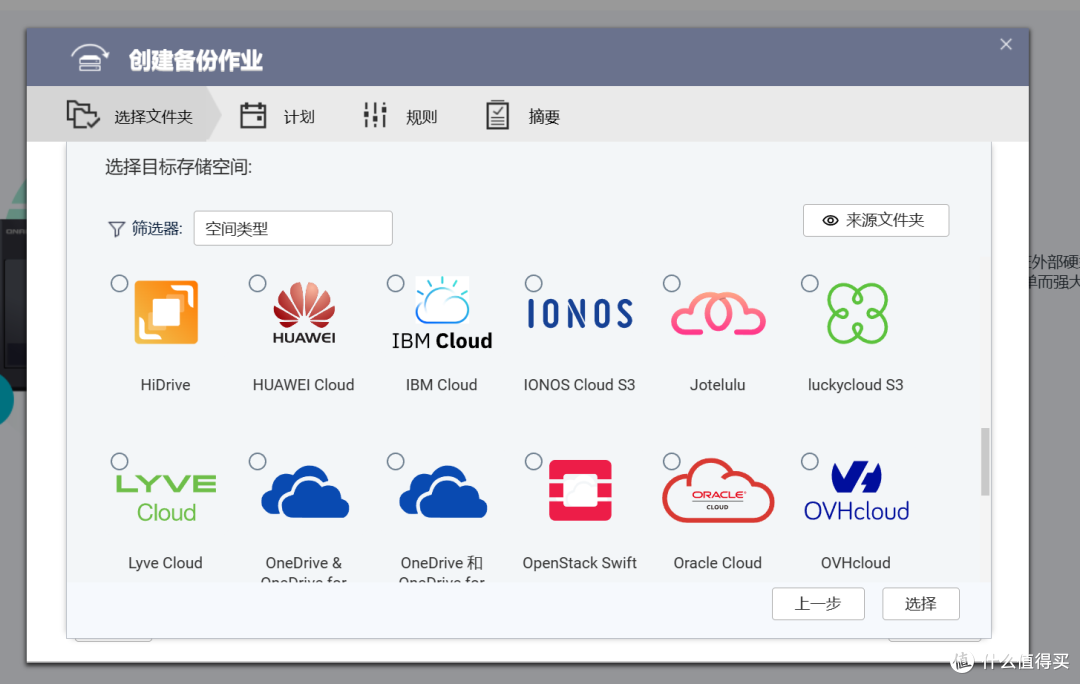Click the luckycloud S3 label text
The height and width of the screenshot is (684, 1080).
855,385
